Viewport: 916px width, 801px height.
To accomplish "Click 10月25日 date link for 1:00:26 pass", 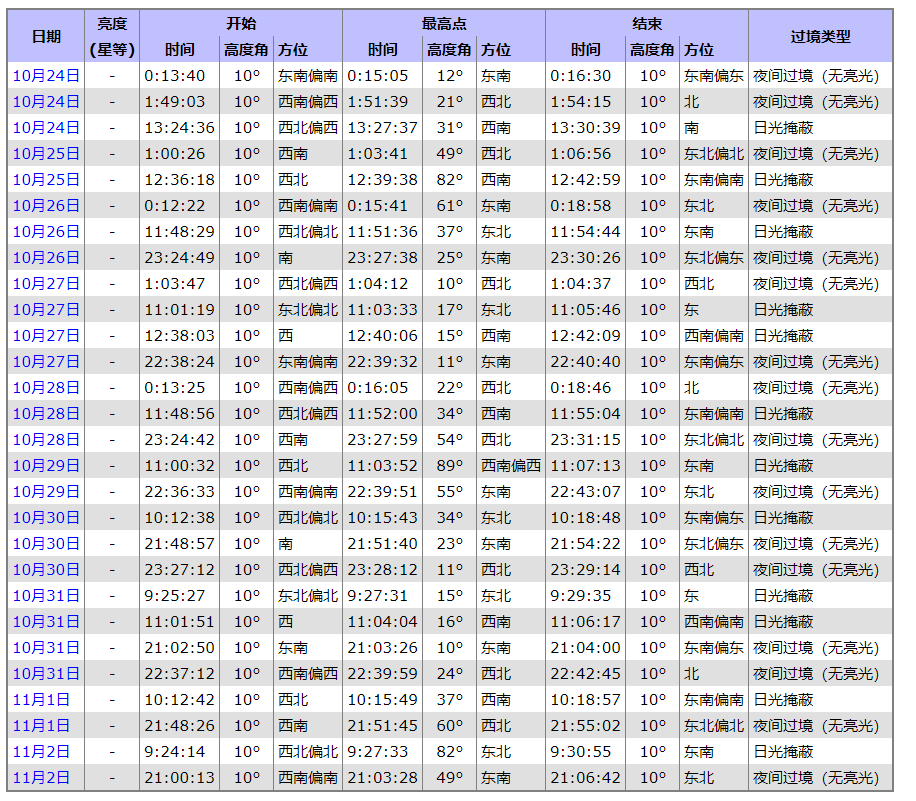I will click(46, 154).
